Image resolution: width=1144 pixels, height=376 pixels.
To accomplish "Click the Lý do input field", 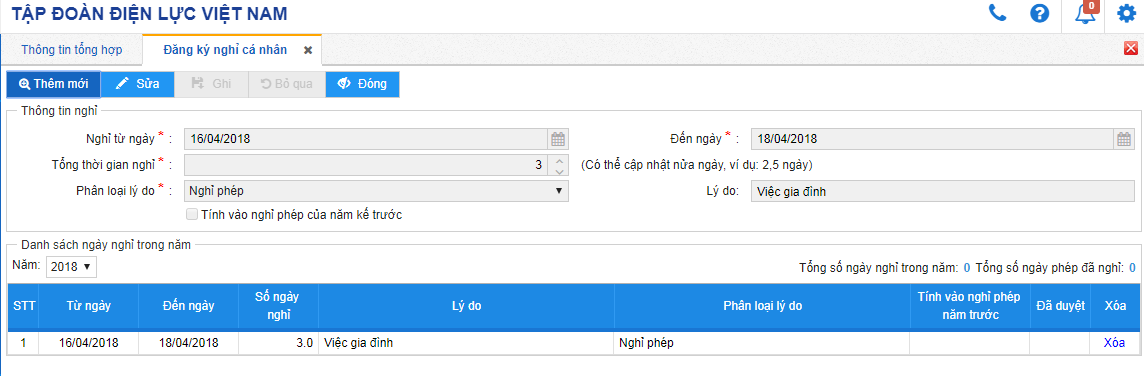I will point(942,191).
